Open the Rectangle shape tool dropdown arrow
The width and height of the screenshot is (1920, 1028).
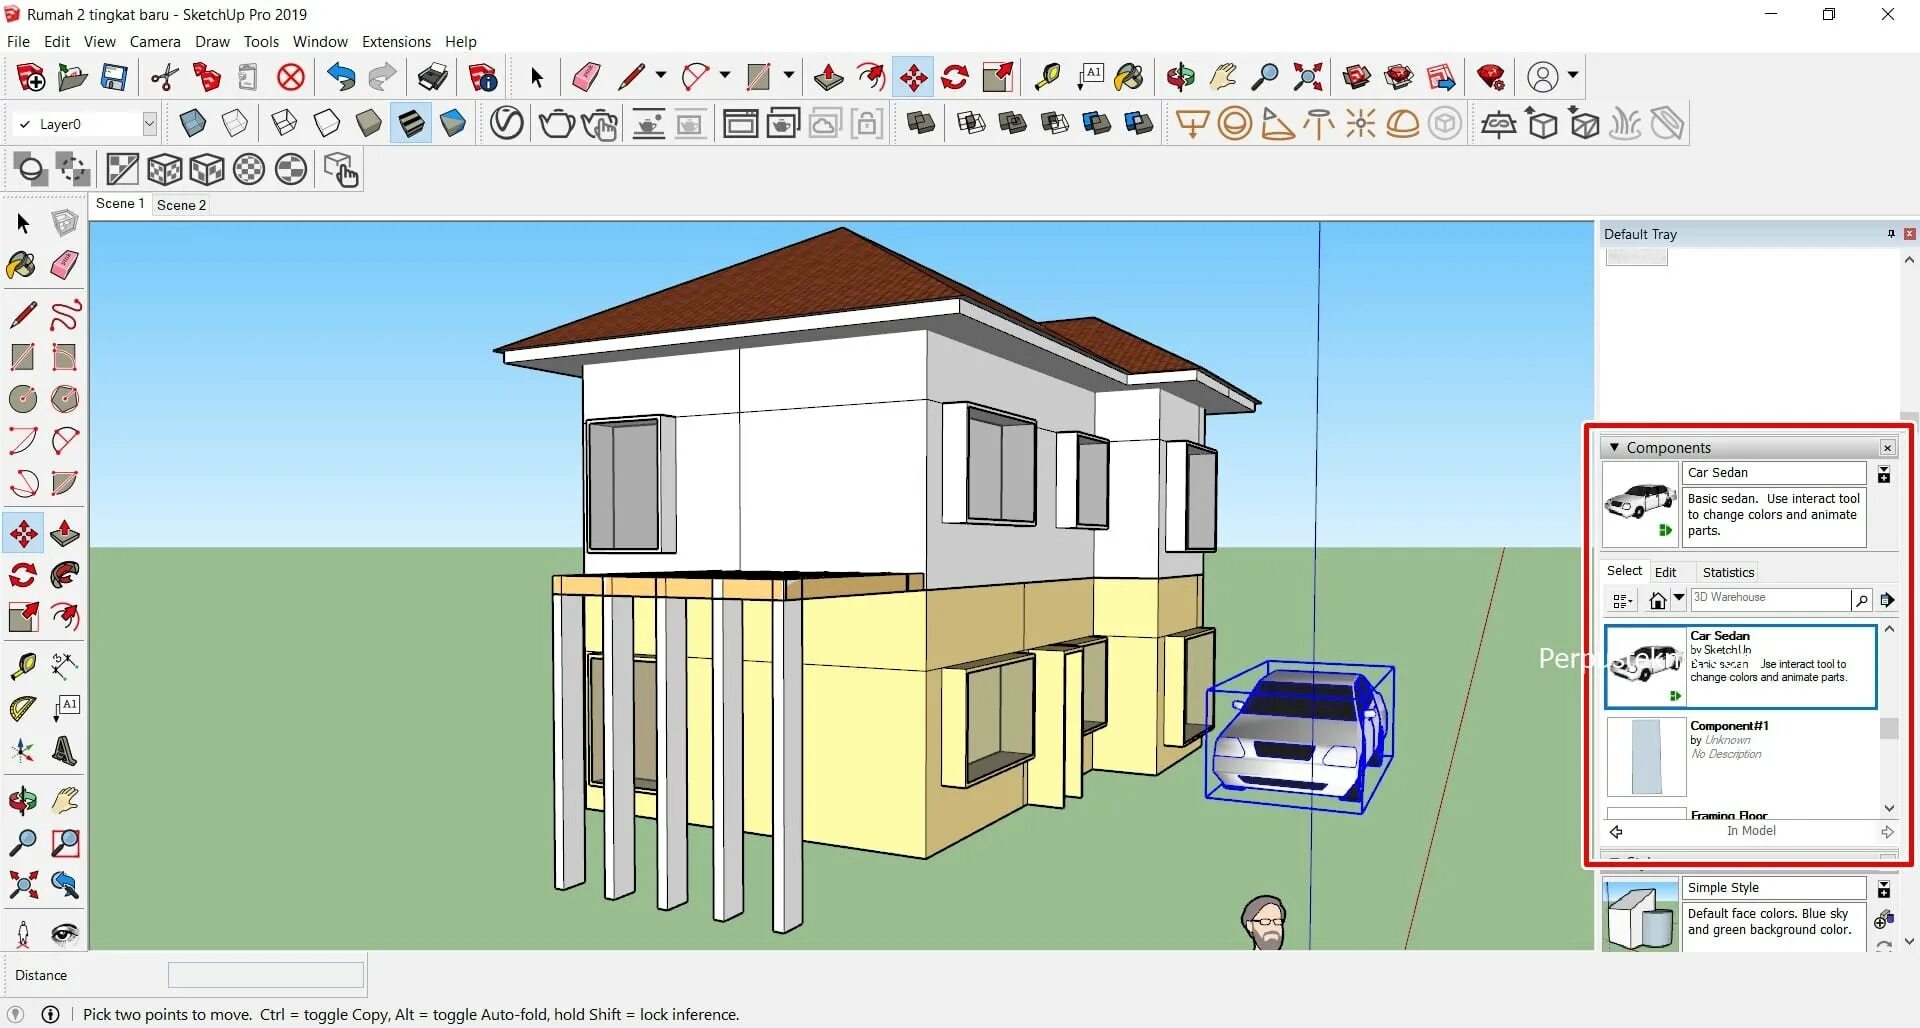tap(788, 76)
